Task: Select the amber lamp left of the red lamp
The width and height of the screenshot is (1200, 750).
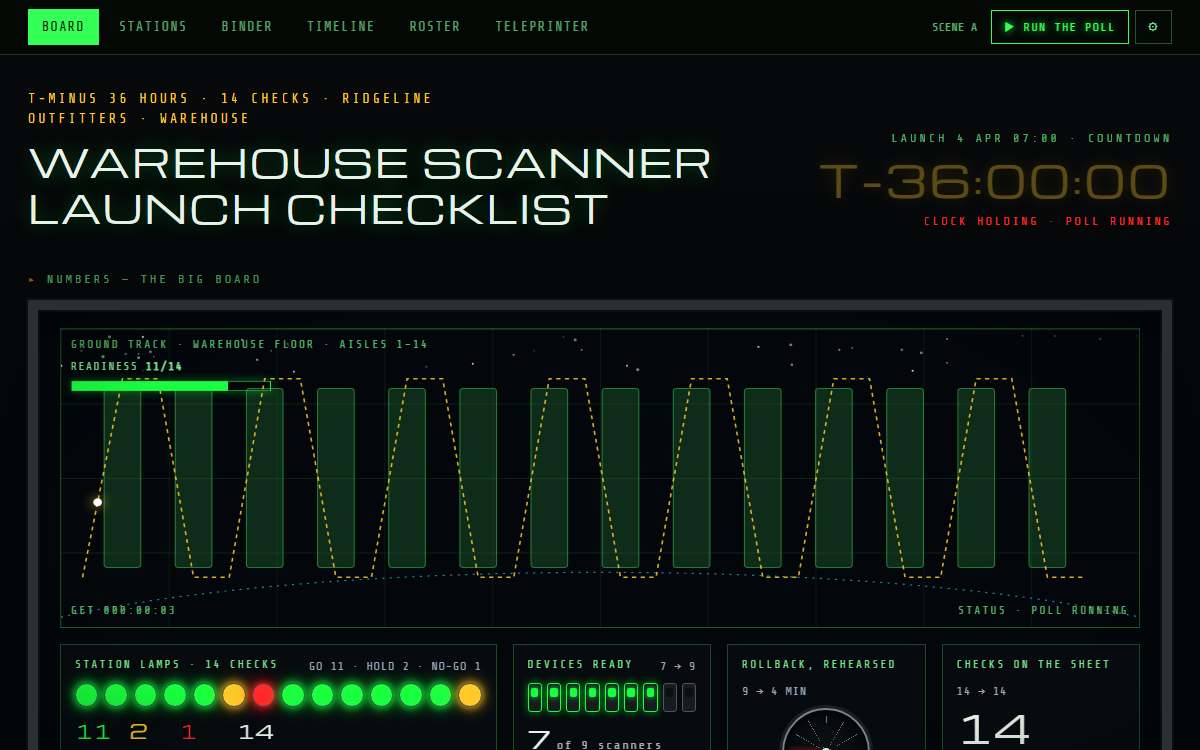Action: tap(234, 695)
